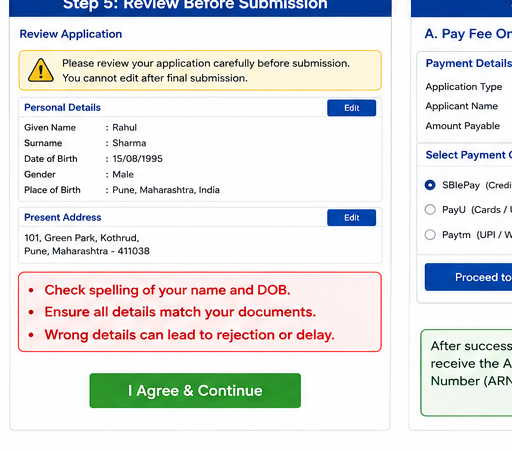Image resolution: width=512 pixels, height=451 pixels.
Task: Click 'Wrong details can lead to rejection' note
Action: (x=189, y=335)
